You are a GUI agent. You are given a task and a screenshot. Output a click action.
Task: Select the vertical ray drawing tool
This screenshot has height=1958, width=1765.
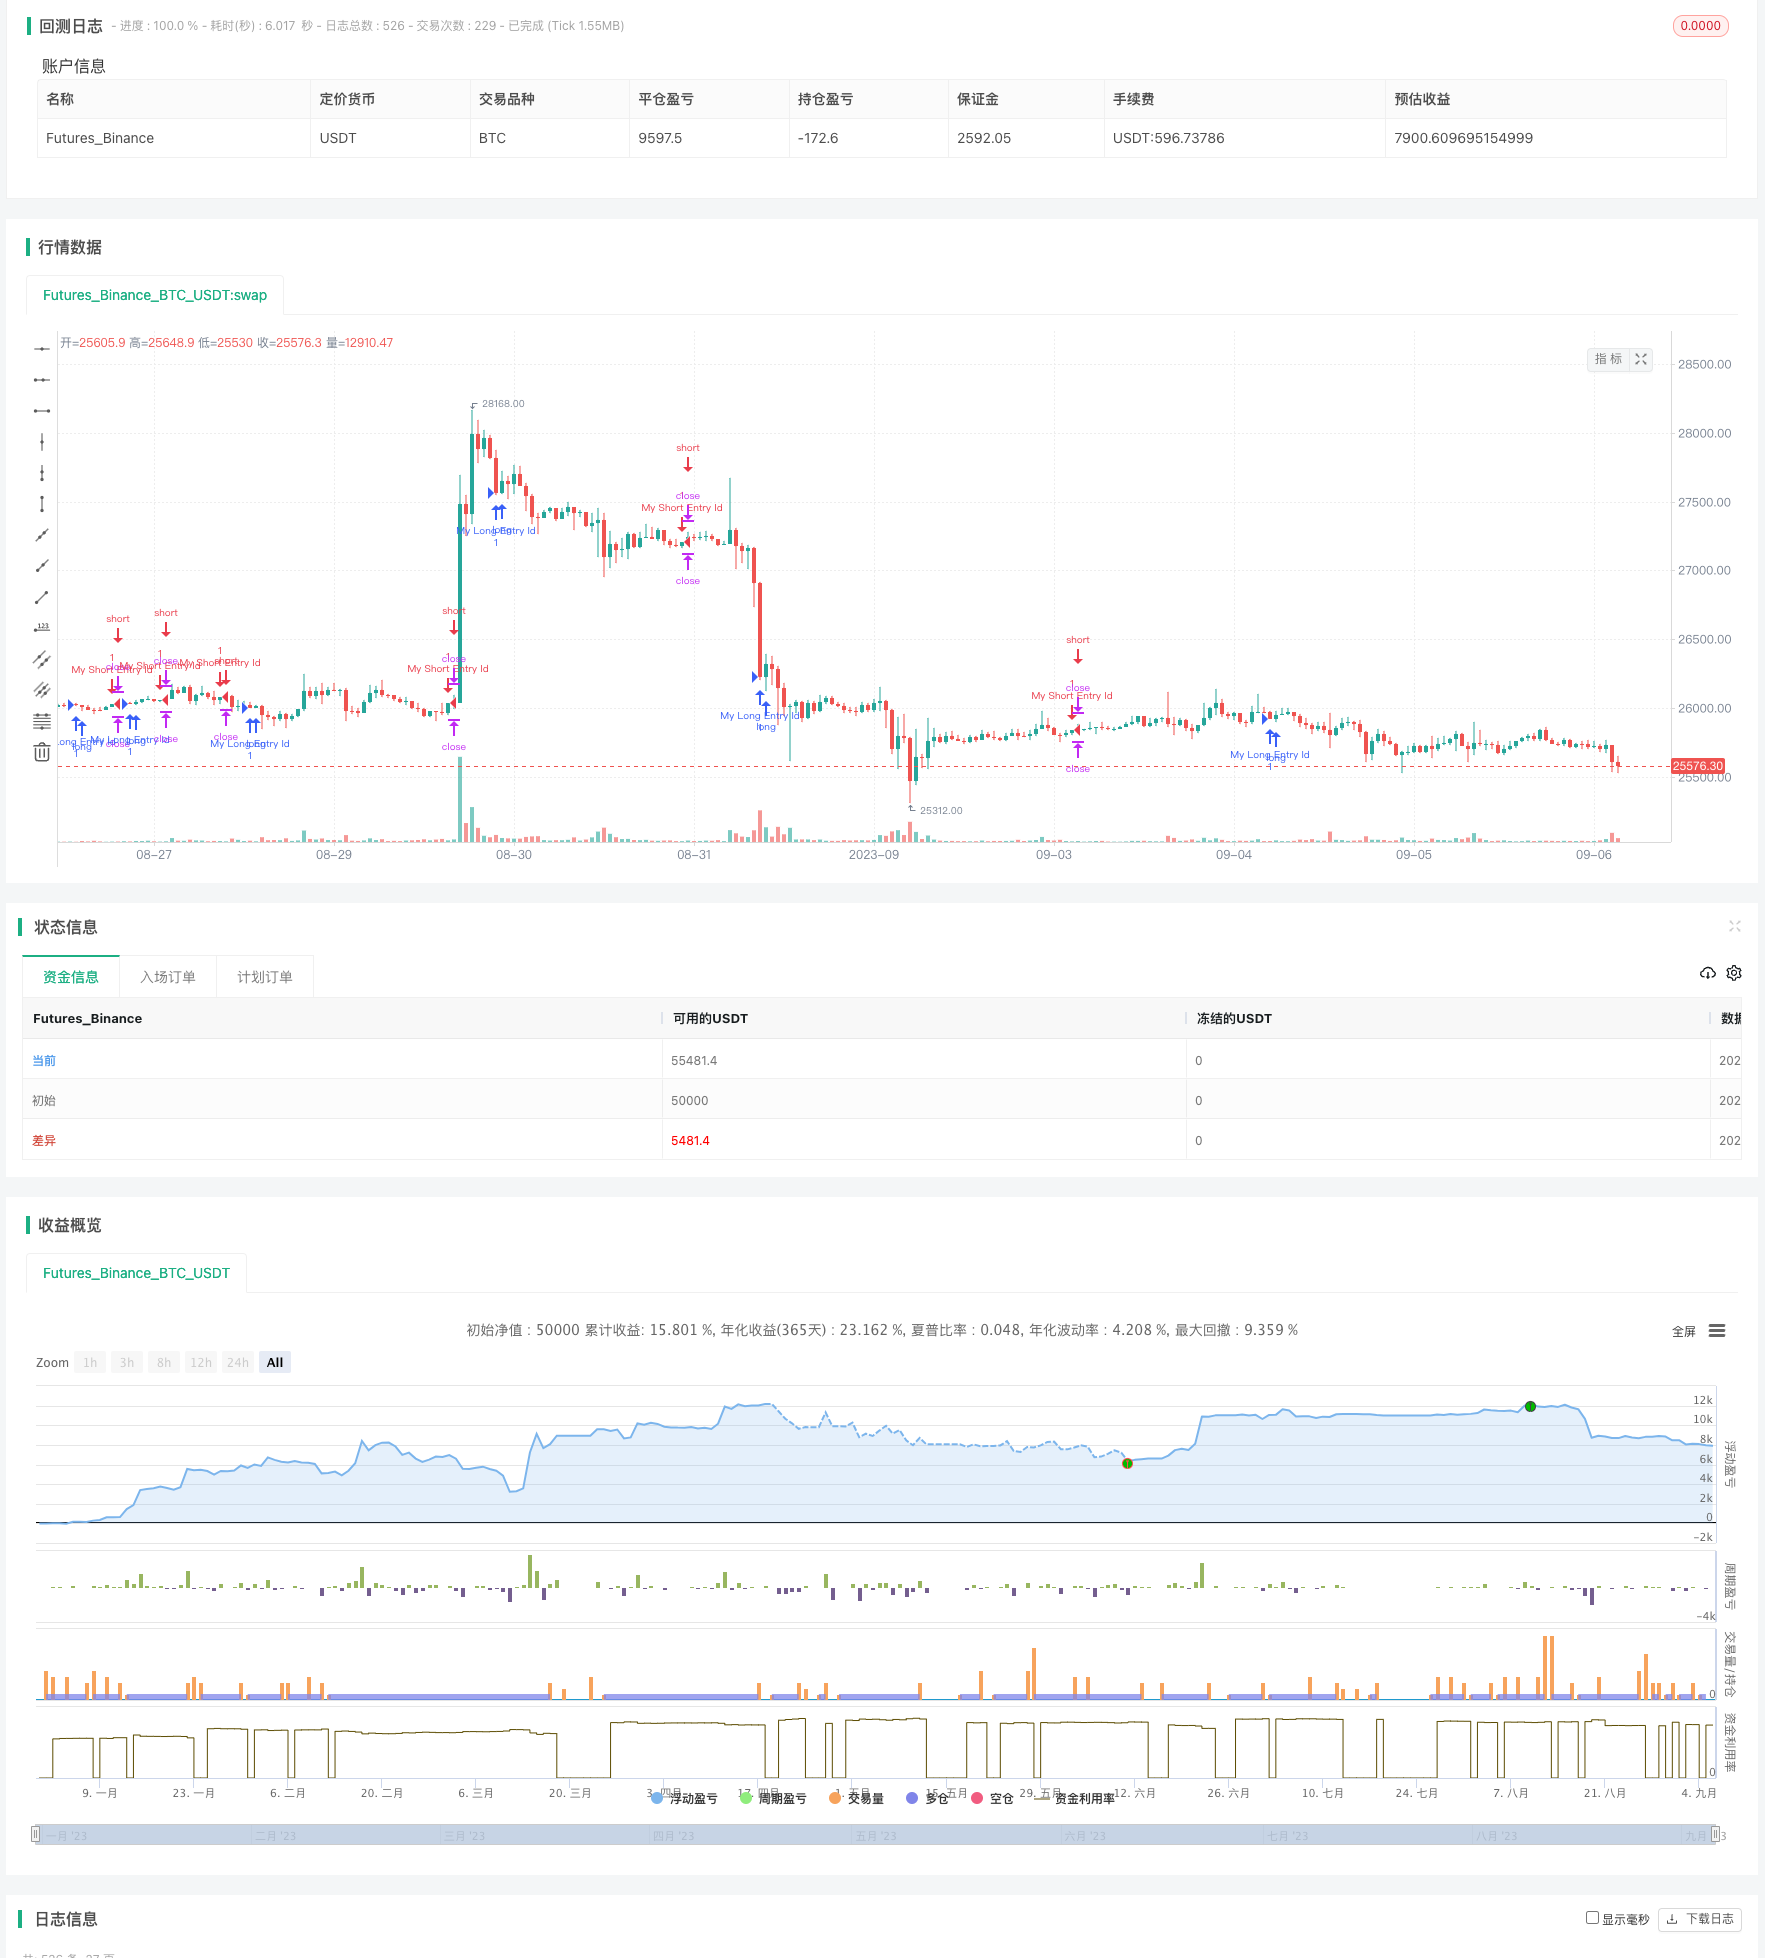click(41, 473)
